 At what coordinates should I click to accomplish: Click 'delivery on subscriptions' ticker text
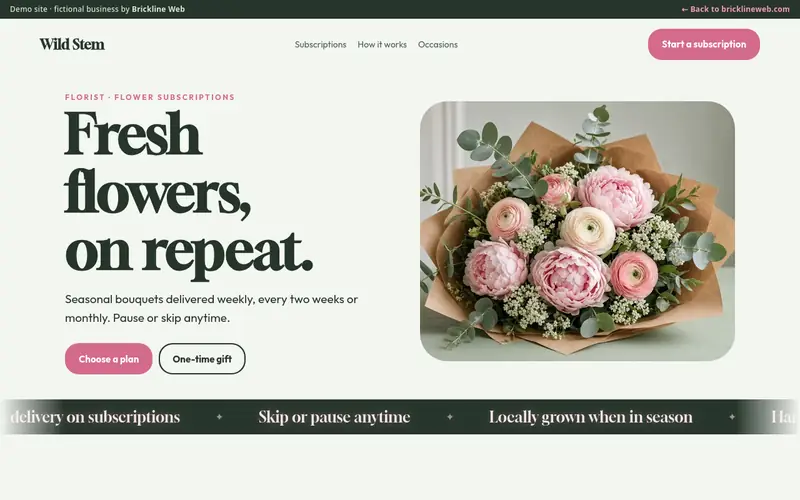pyautogui.click(x=95, y=417)
